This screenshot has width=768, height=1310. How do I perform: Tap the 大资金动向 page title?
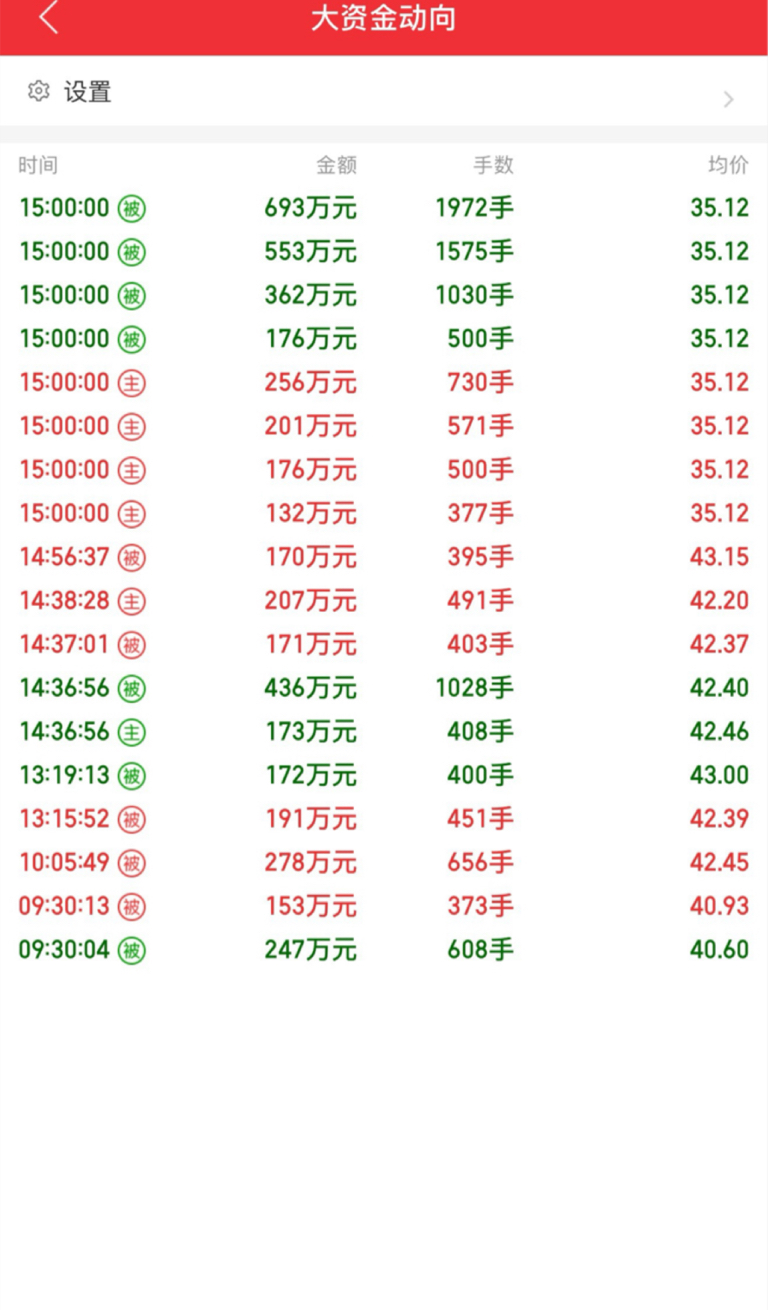pos(383,19)
